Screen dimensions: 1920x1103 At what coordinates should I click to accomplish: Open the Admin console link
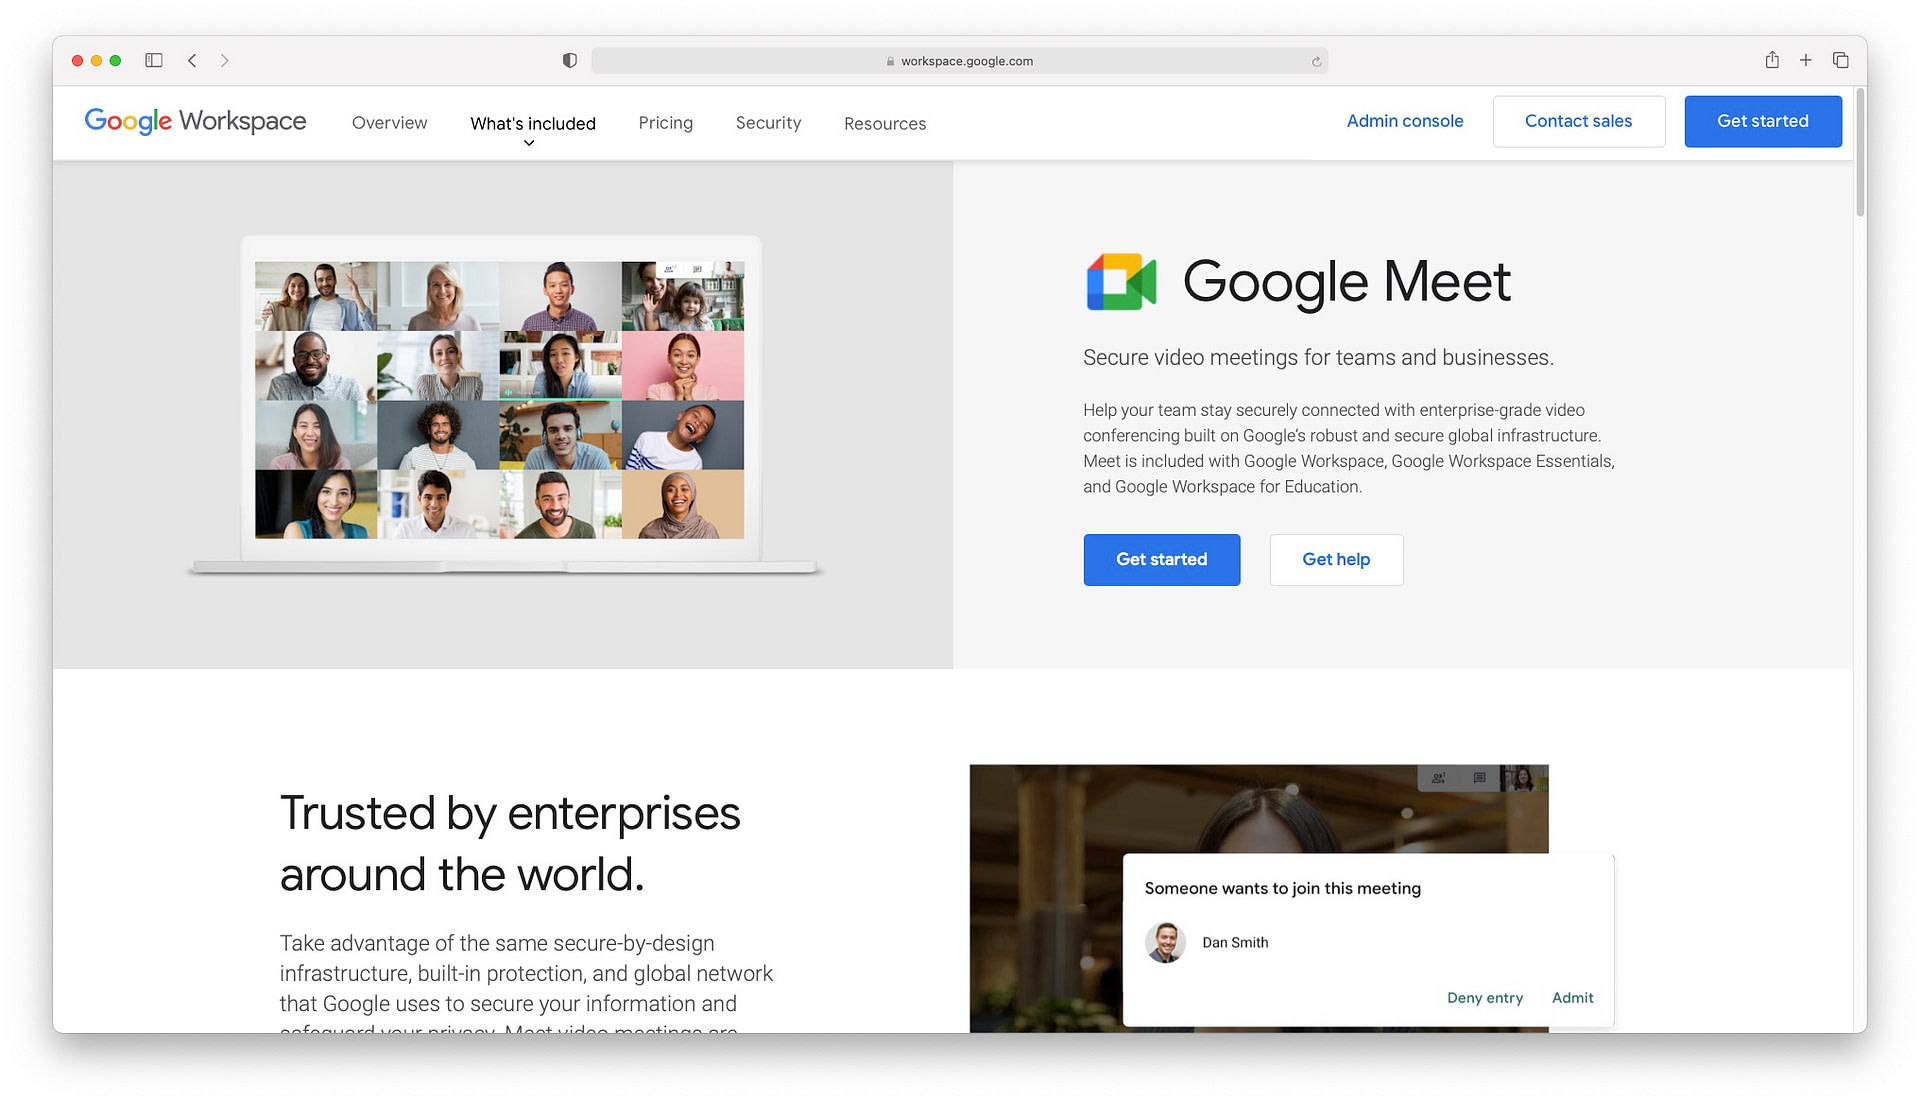click(x=1405, y=121)
